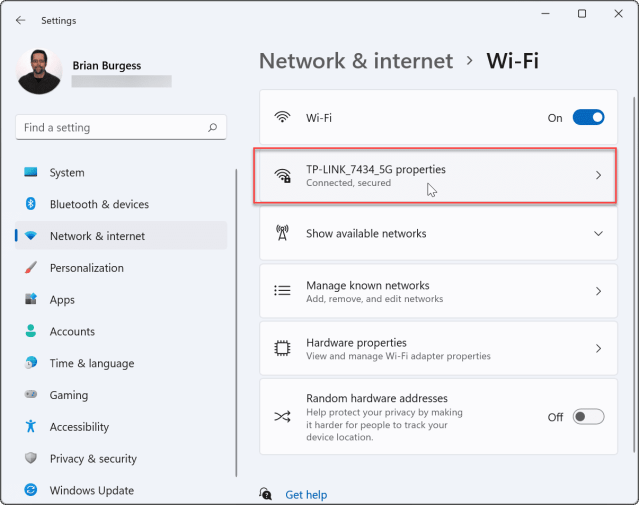Click the Personalization paintbrush icon

click(x=31, y=268)
